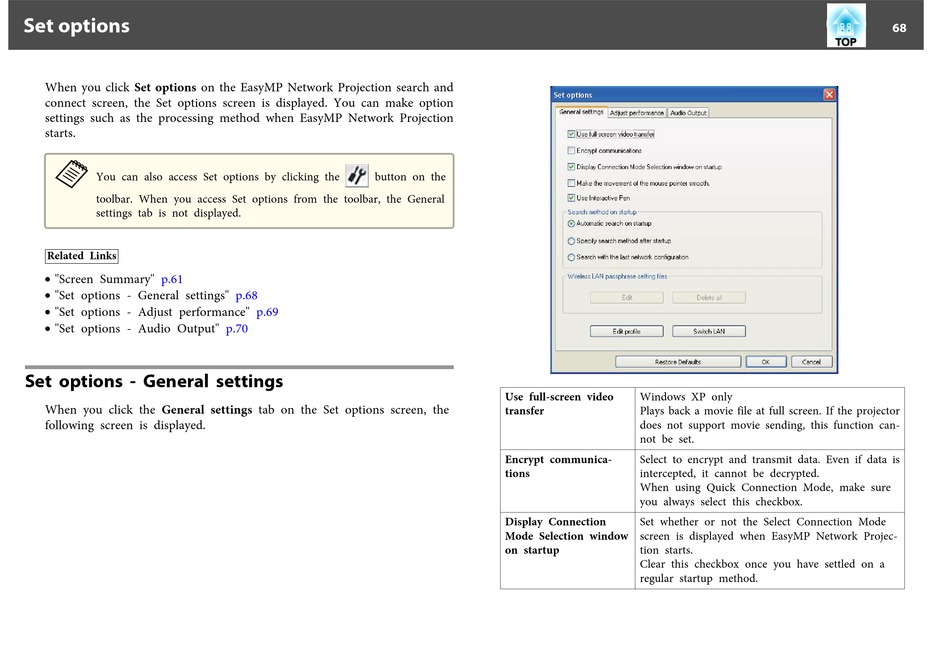Select Automatic search on startup radio button
950x660 pixels.
point(571,224)
